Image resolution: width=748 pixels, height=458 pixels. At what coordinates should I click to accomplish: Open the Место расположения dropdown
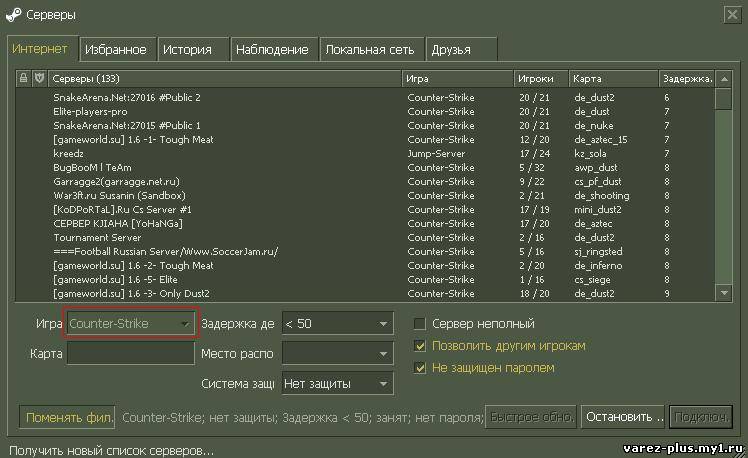337,354
